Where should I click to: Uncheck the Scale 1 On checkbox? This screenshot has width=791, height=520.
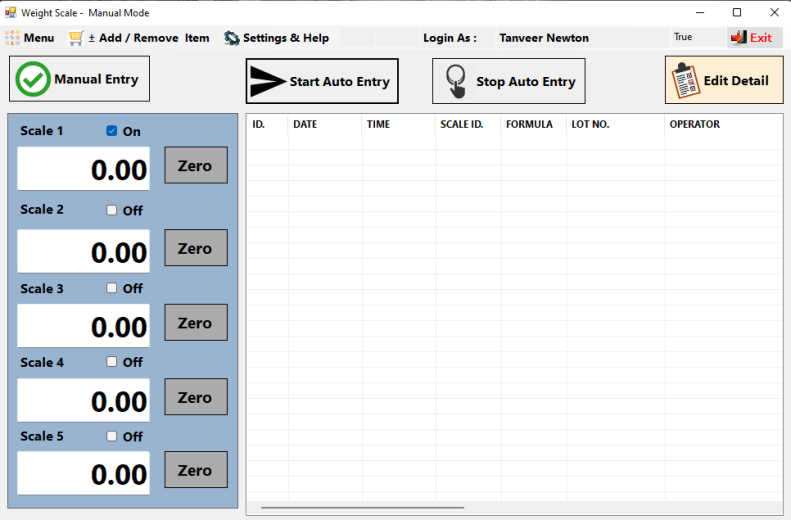click(112, 131)
